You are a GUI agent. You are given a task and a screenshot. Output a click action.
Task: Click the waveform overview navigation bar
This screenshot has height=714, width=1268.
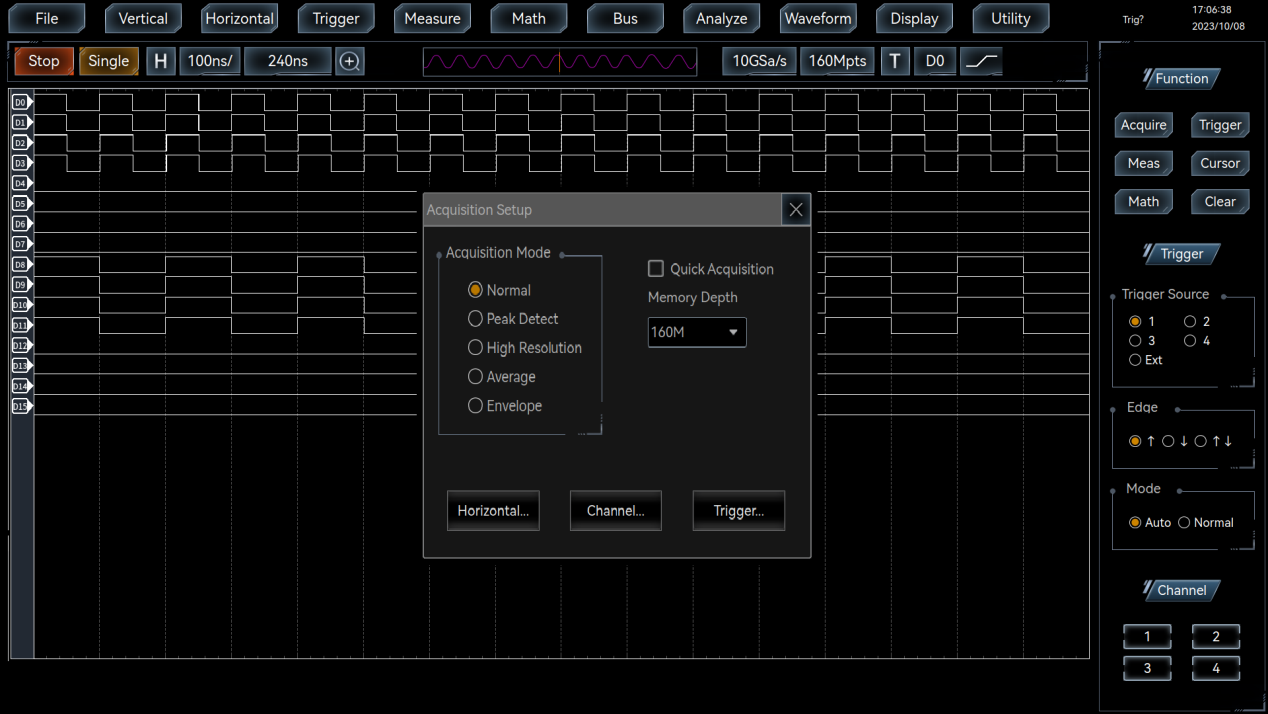[560, 62]
